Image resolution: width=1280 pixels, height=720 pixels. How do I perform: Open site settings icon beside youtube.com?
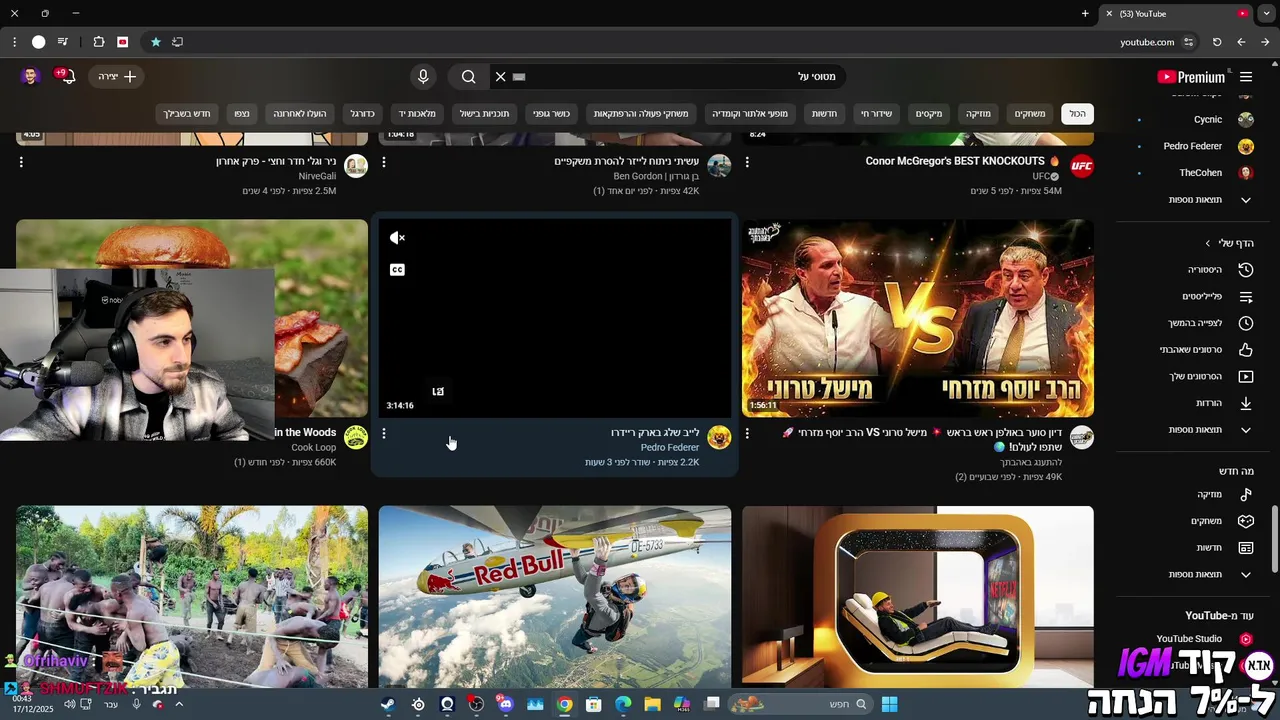click(x=1188, y=42)
